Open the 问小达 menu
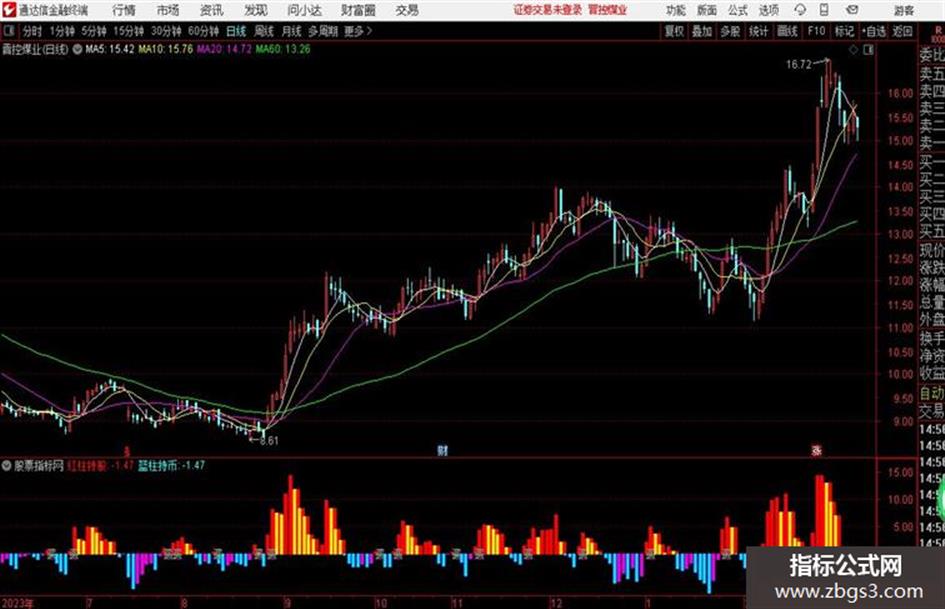This screenshot has height=609, width=945. coord(304,10)
